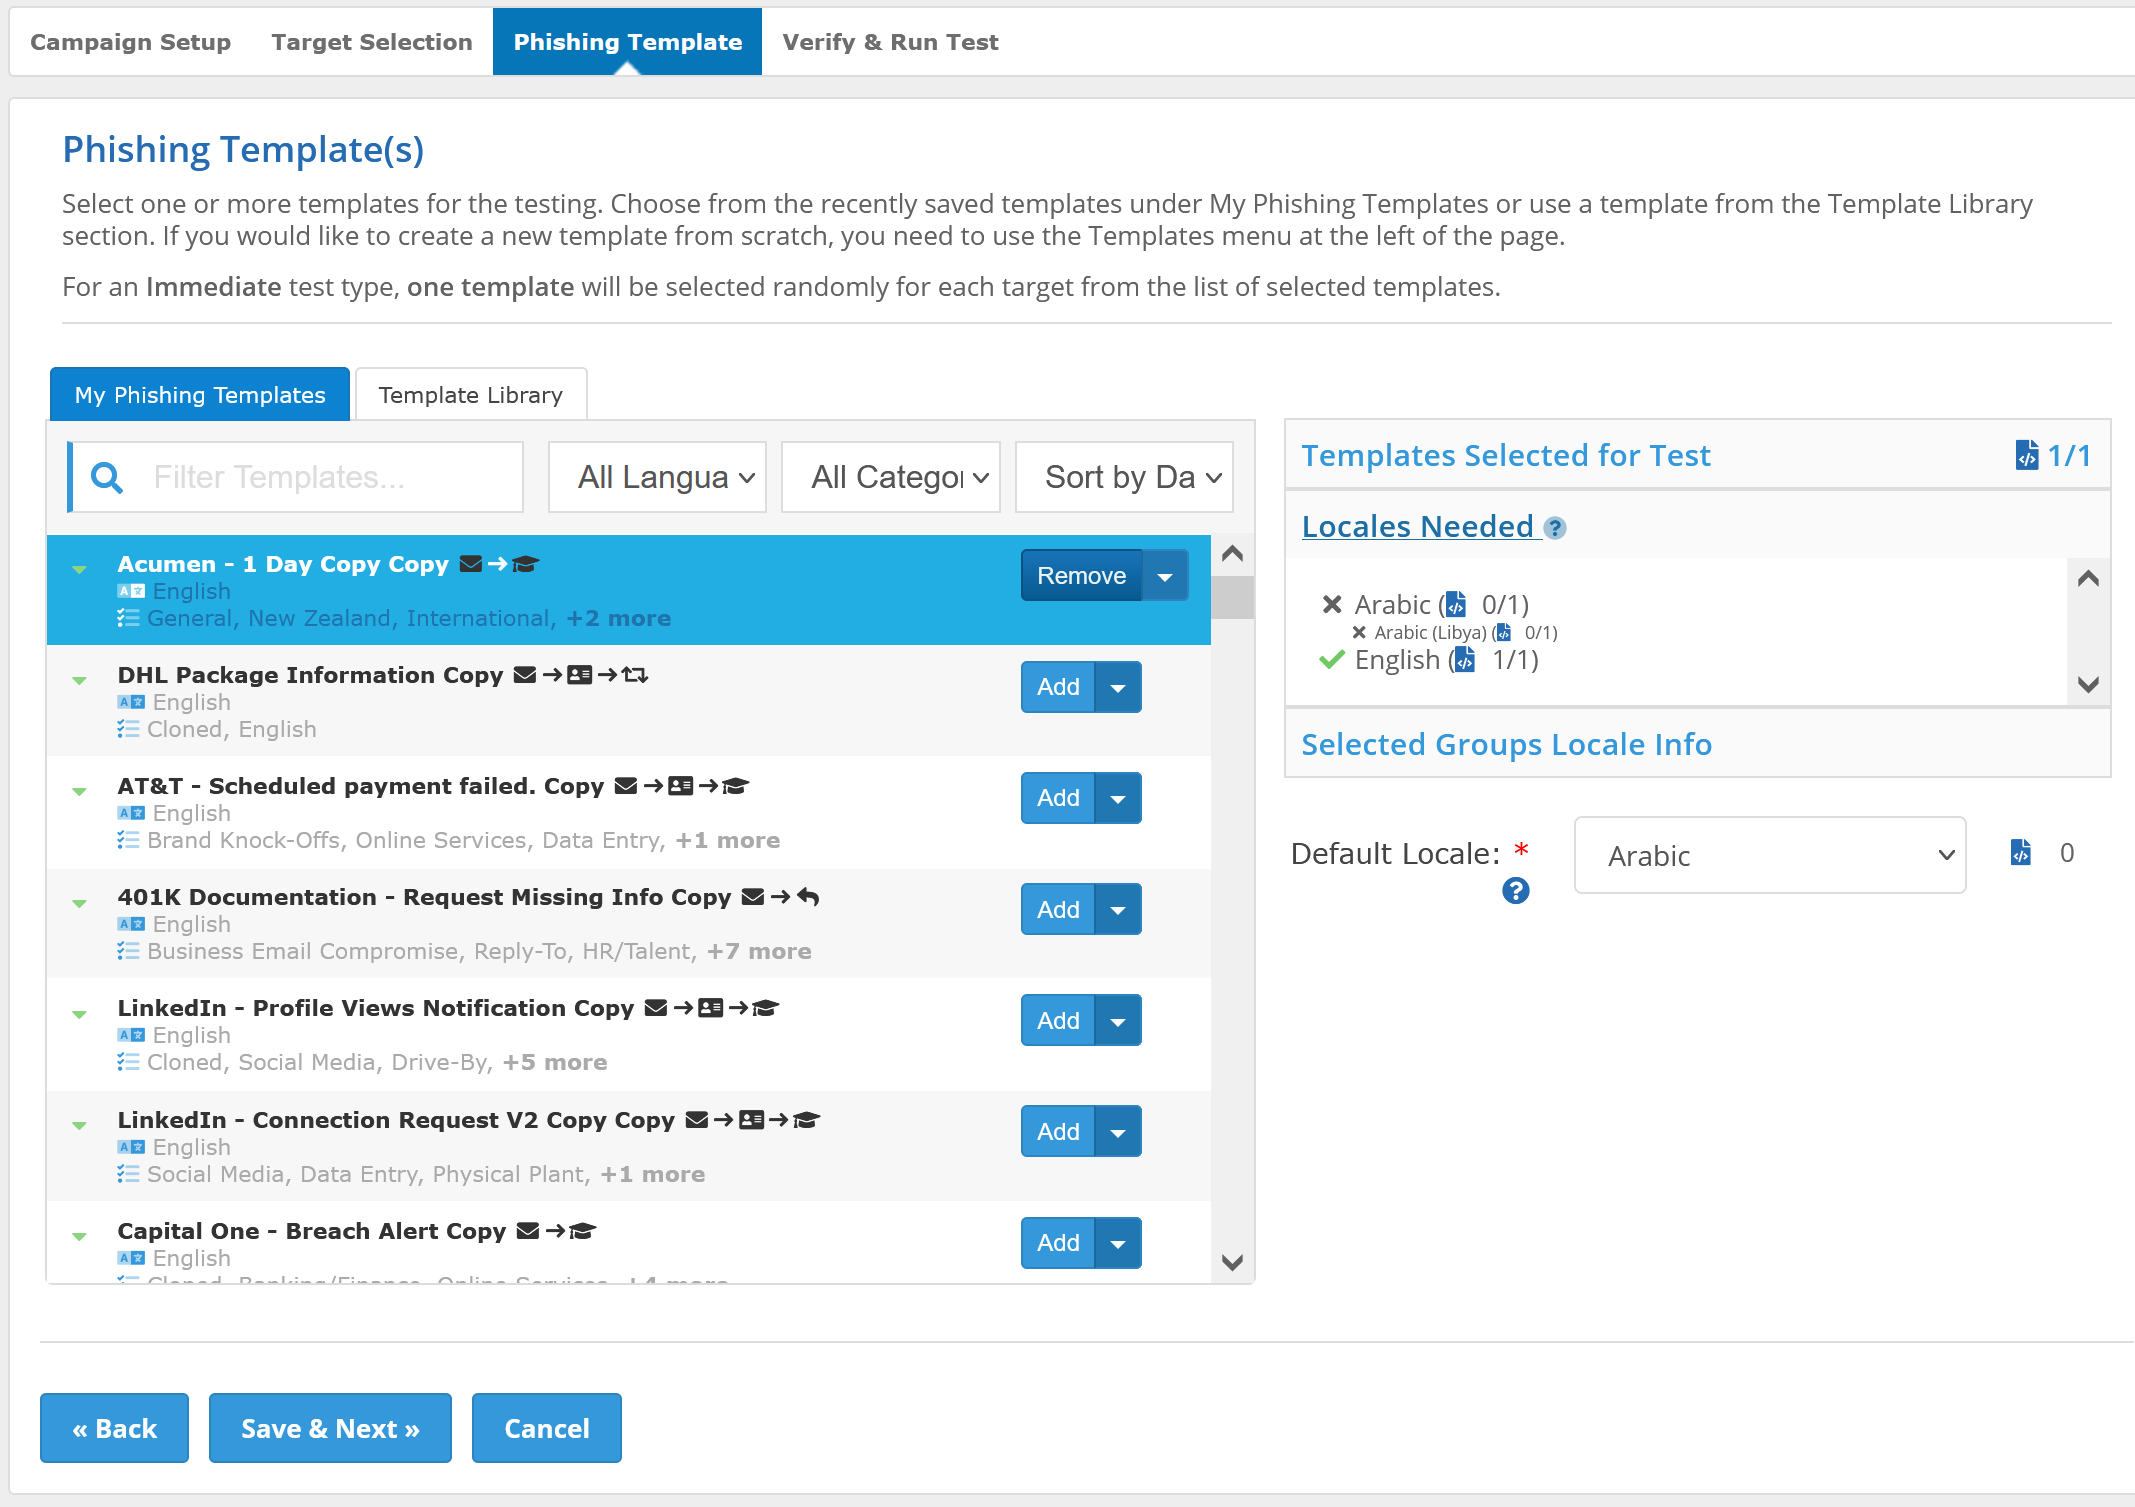Click the retweet loop icon on DHL row
2135x1507 pixels.
click(x=635, y=675)
